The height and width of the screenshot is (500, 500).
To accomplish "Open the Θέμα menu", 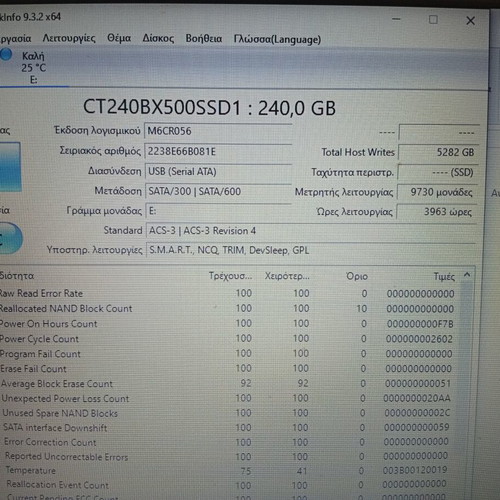I will click(119, 38).
